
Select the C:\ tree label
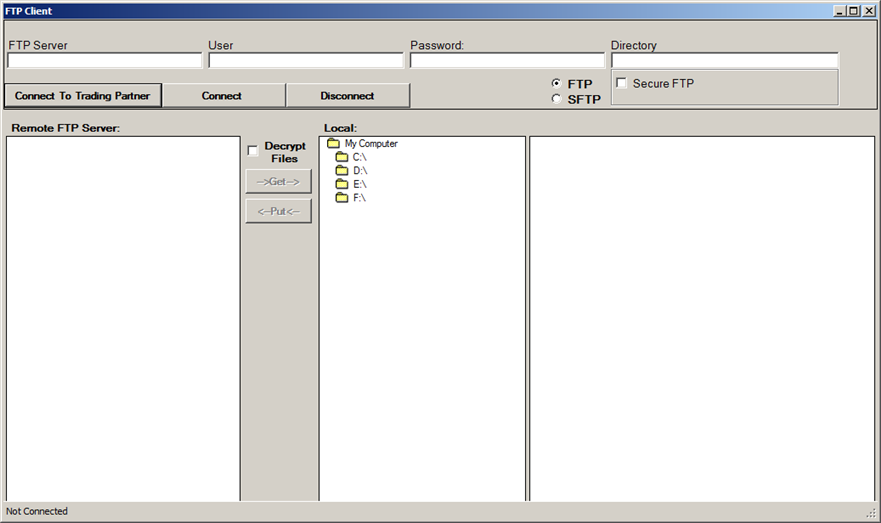pos(360,157)
